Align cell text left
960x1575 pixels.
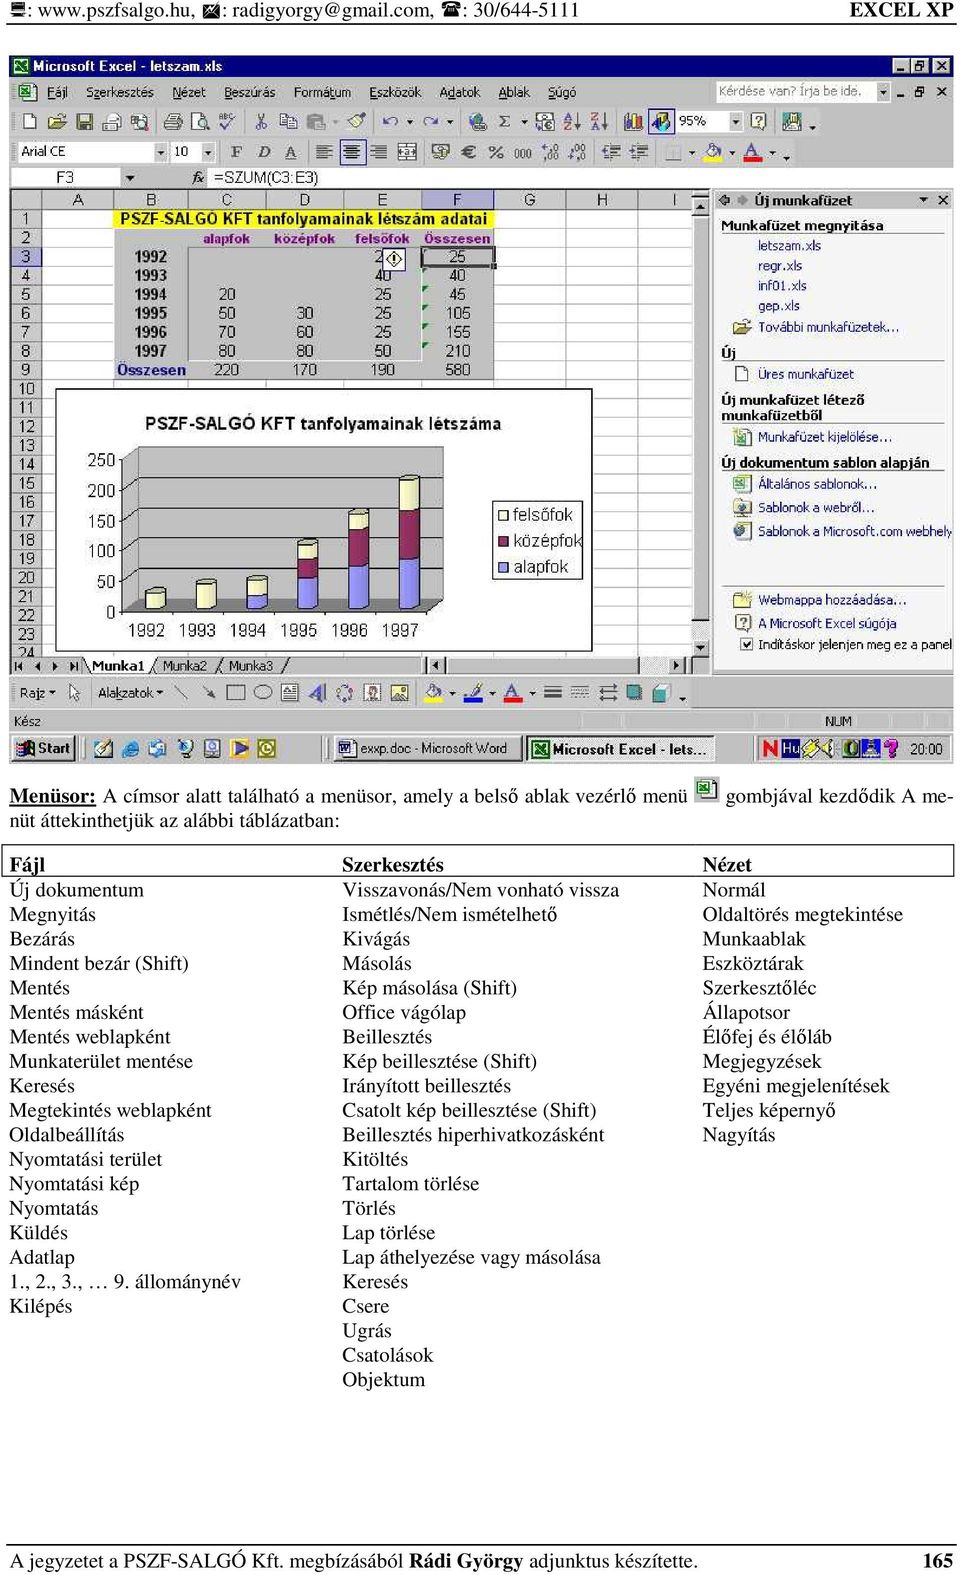click(324, 152)
